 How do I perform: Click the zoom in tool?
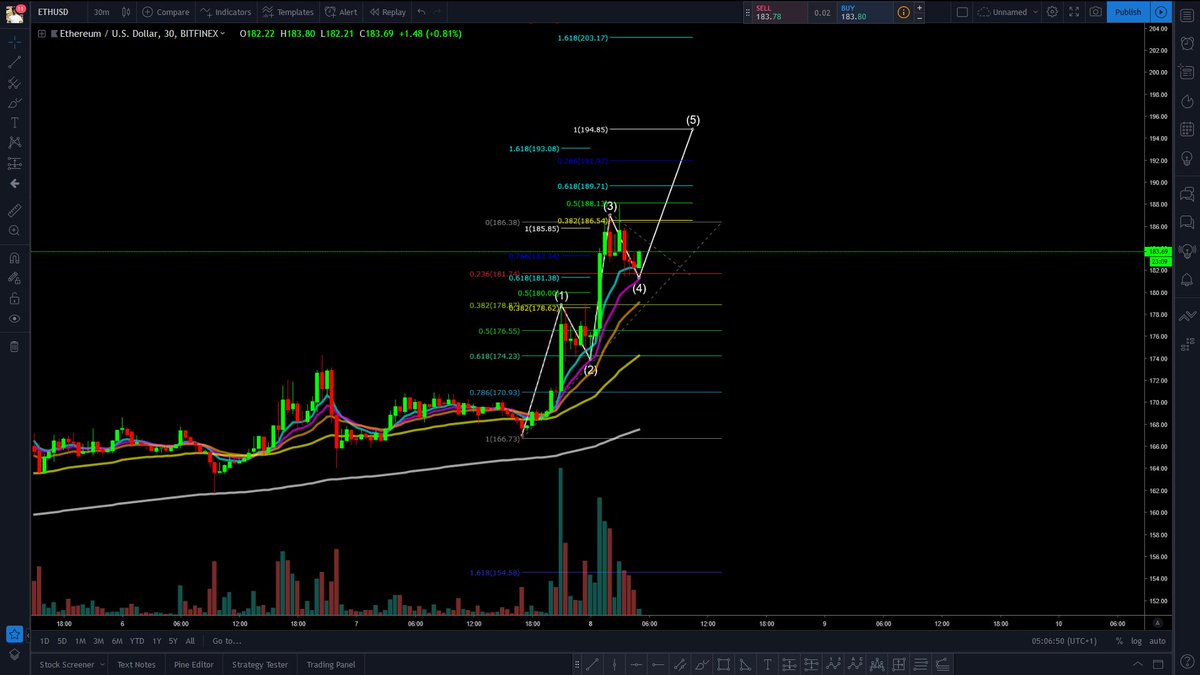(14, 231)
